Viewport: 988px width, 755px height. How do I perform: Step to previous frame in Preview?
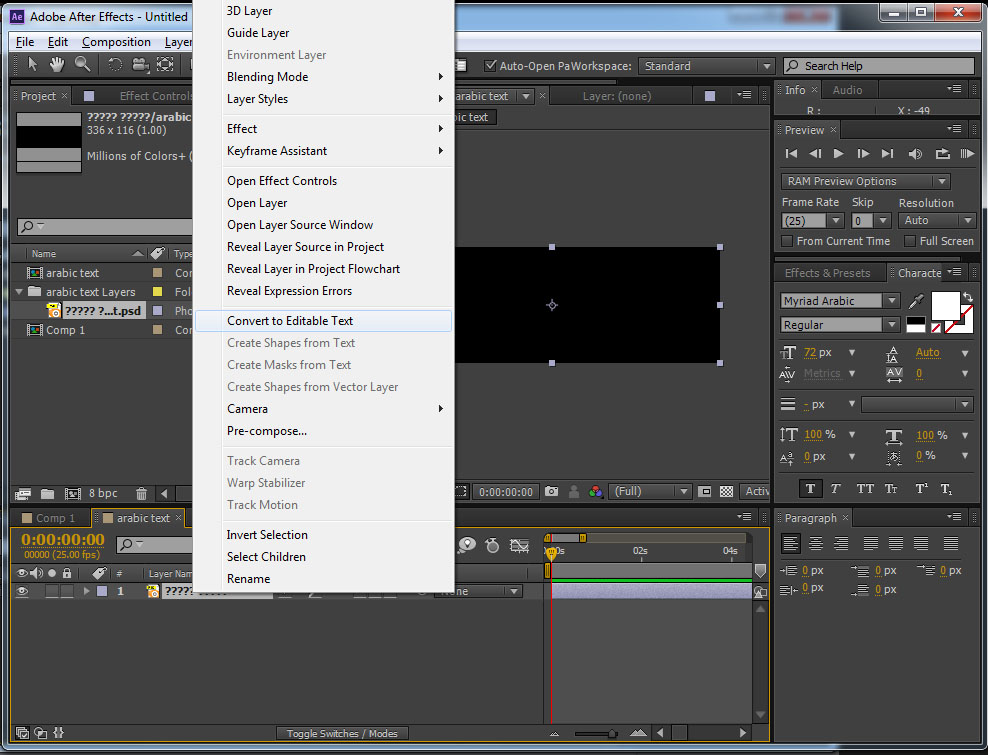click(815, 153)
